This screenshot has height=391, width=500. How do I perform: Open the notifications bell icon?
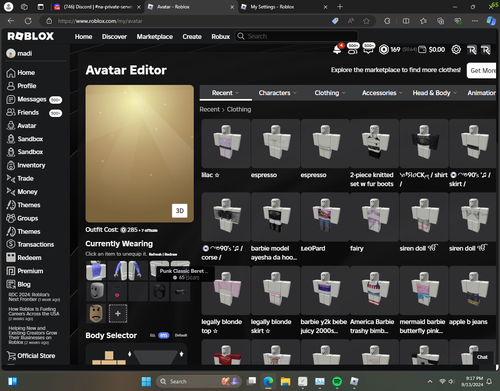pyautogui.click(x=337, y=50)
